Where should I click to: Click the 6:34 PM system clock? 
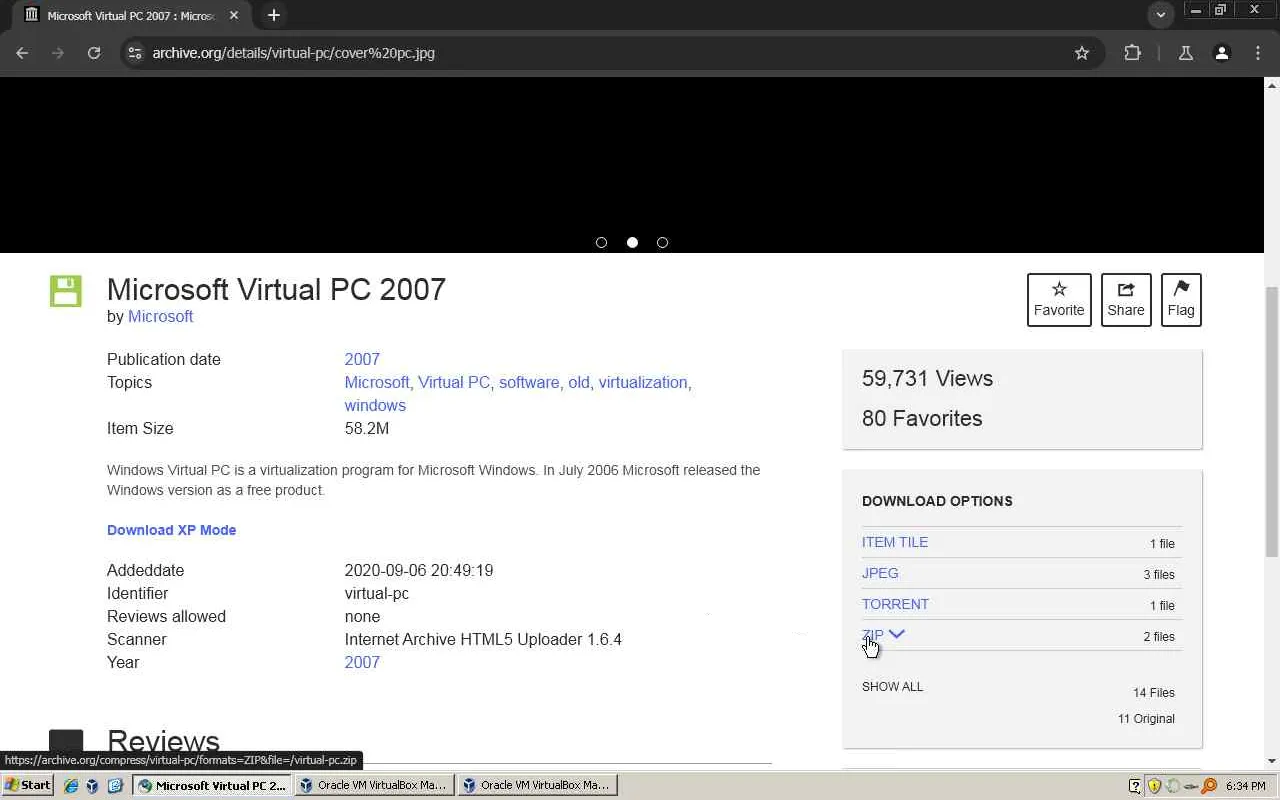(x=1246, y=786)
